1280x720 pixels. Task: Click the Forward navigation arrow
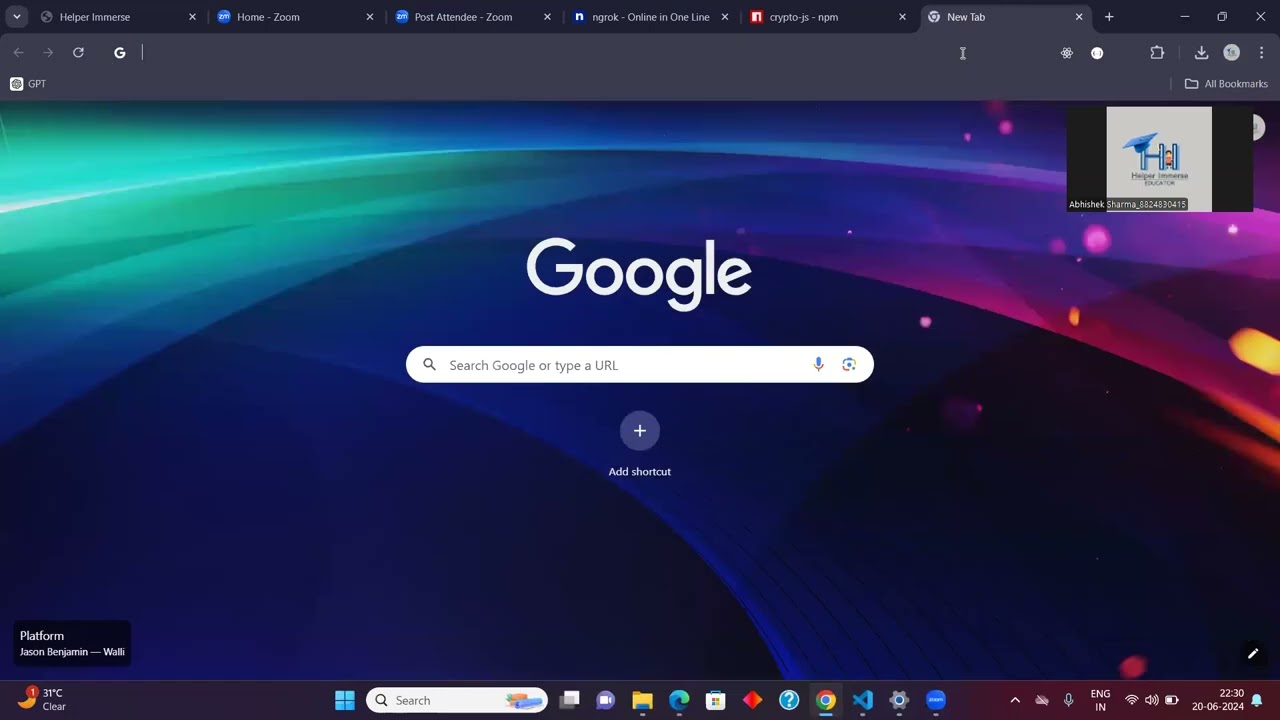tap(48, 53)
